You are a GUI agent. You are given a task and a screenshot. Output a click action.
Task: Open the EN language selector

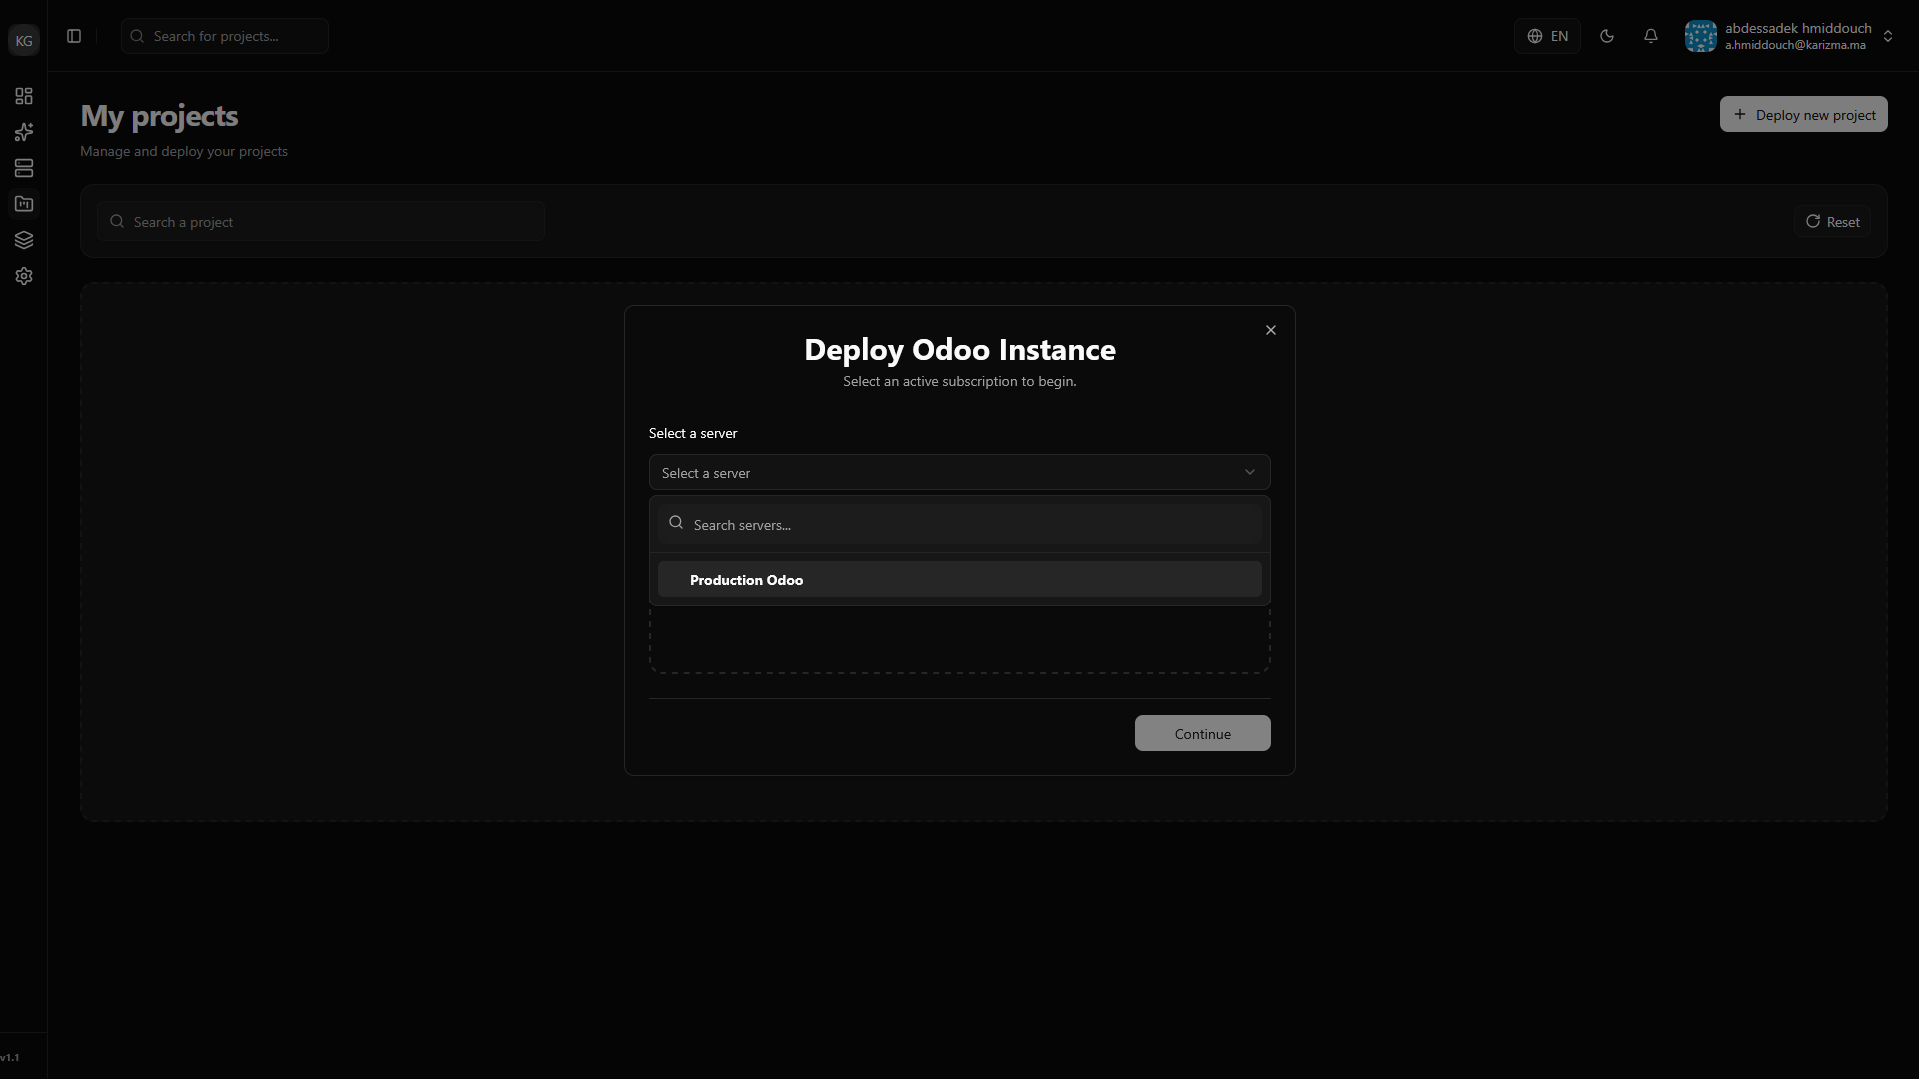click(1547, 36)
